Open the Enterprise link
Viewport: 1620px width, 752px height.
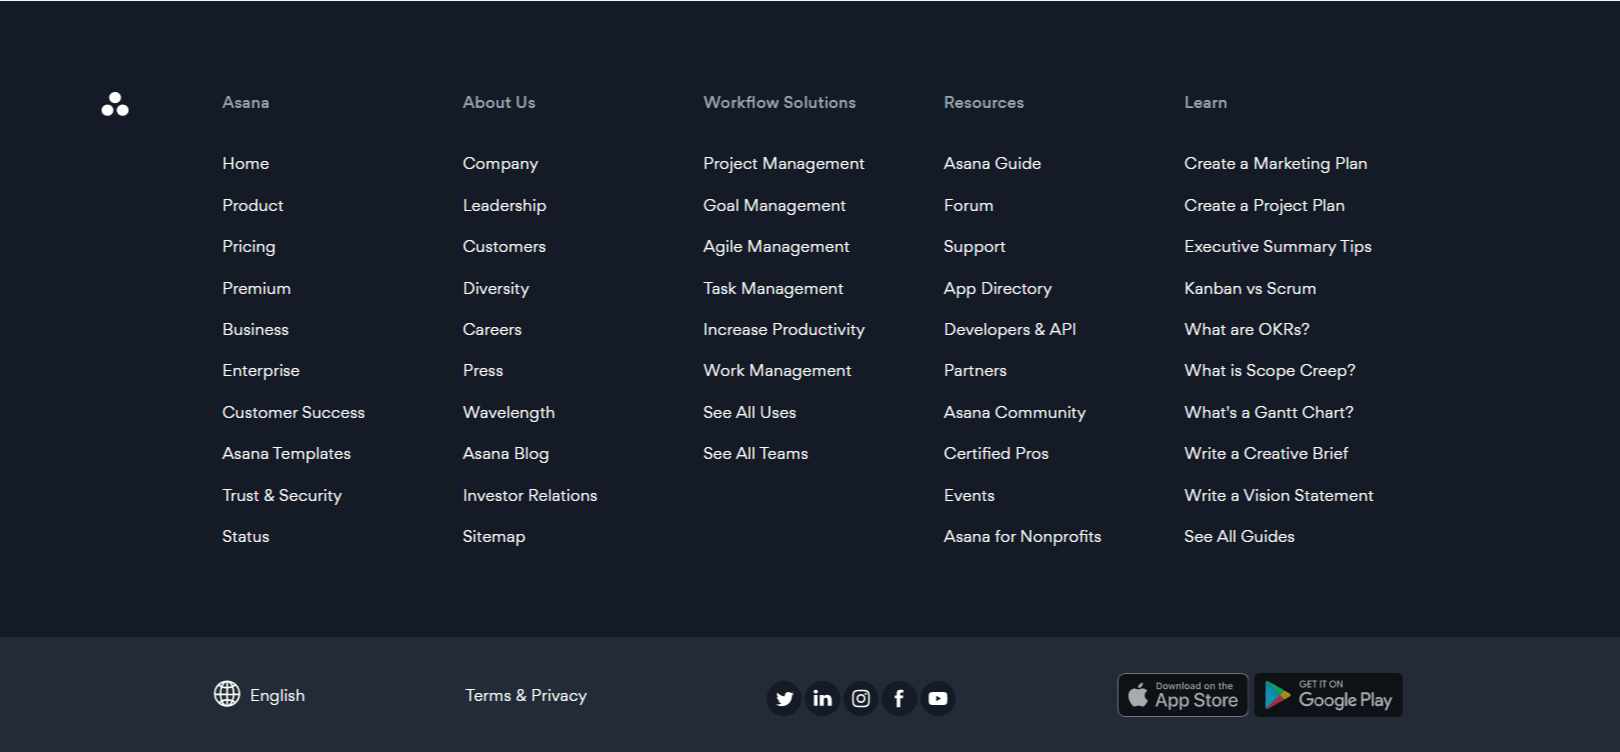pos(261,370)
